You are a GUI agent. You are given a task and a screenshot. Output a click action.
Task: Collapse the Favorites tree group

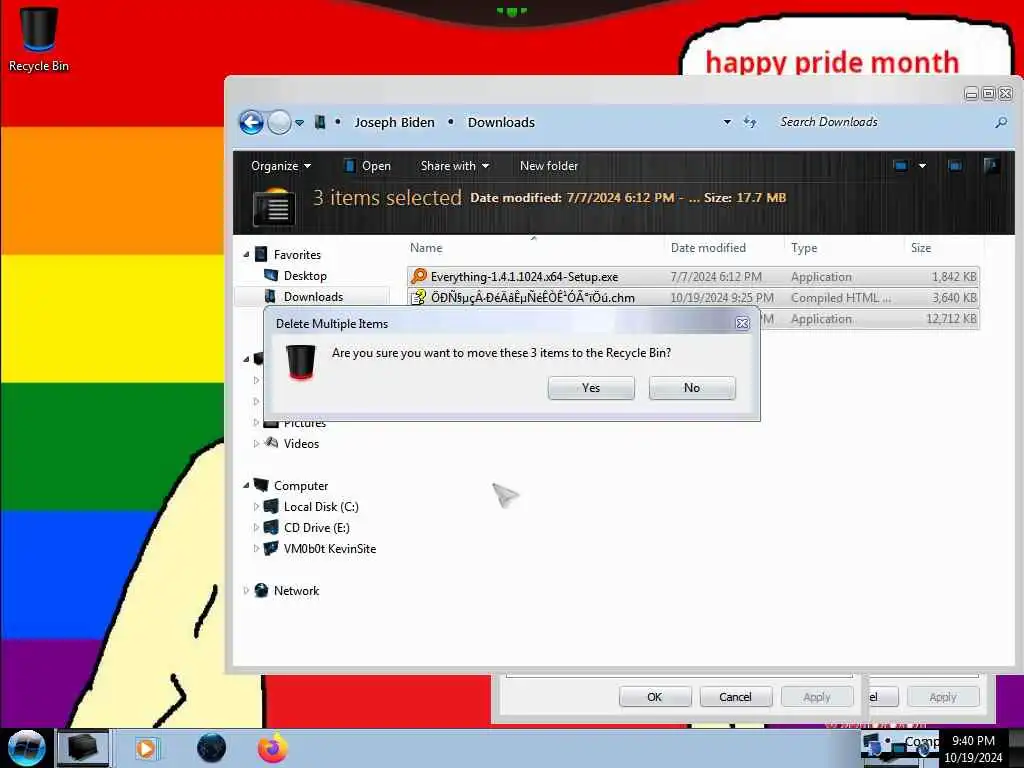(246, 255)
